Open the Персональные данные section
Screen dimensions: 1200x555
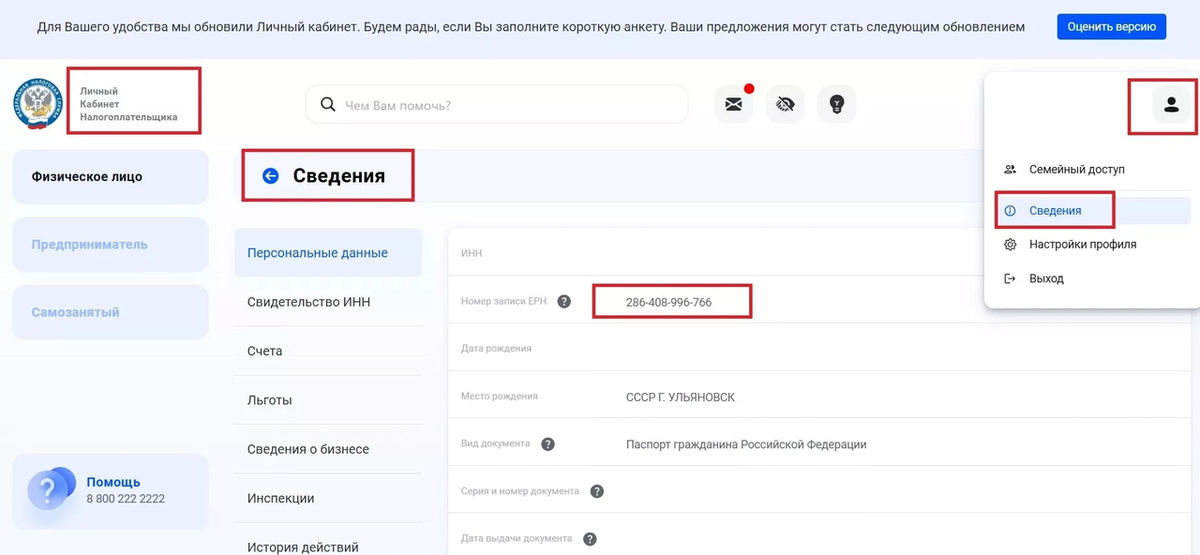coord(329,253)
